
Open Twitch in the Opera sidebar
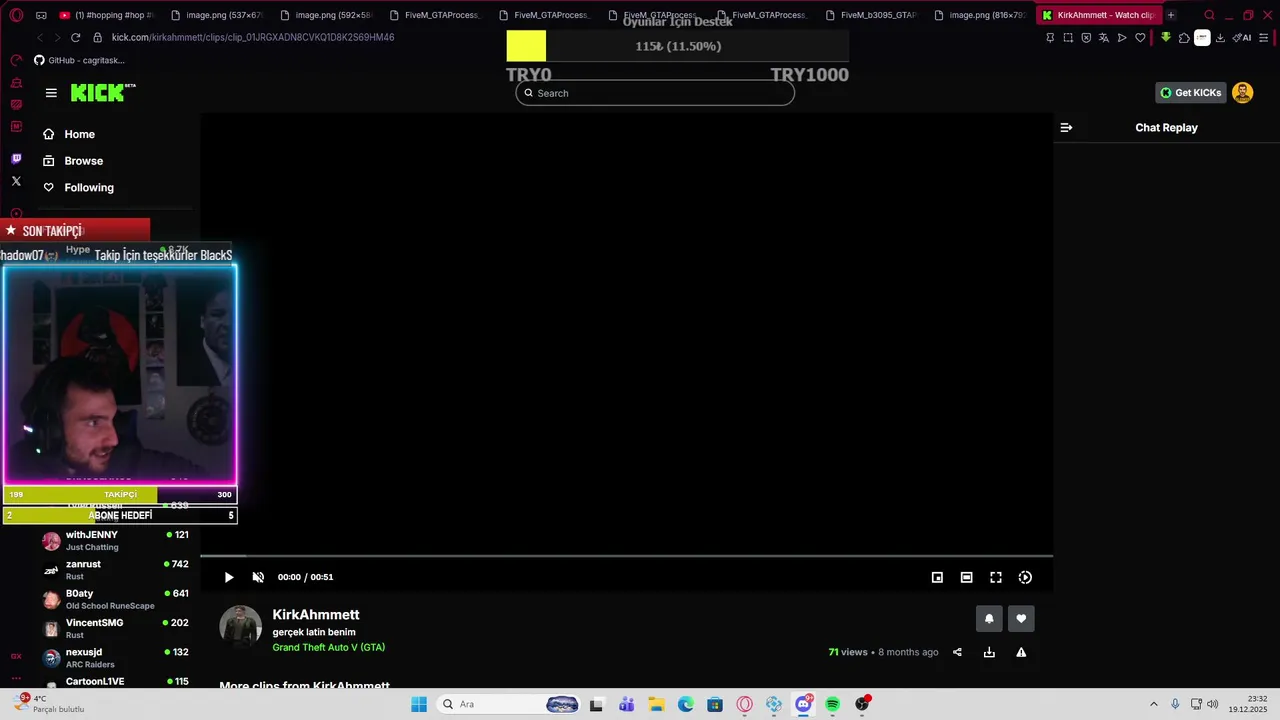16,159
